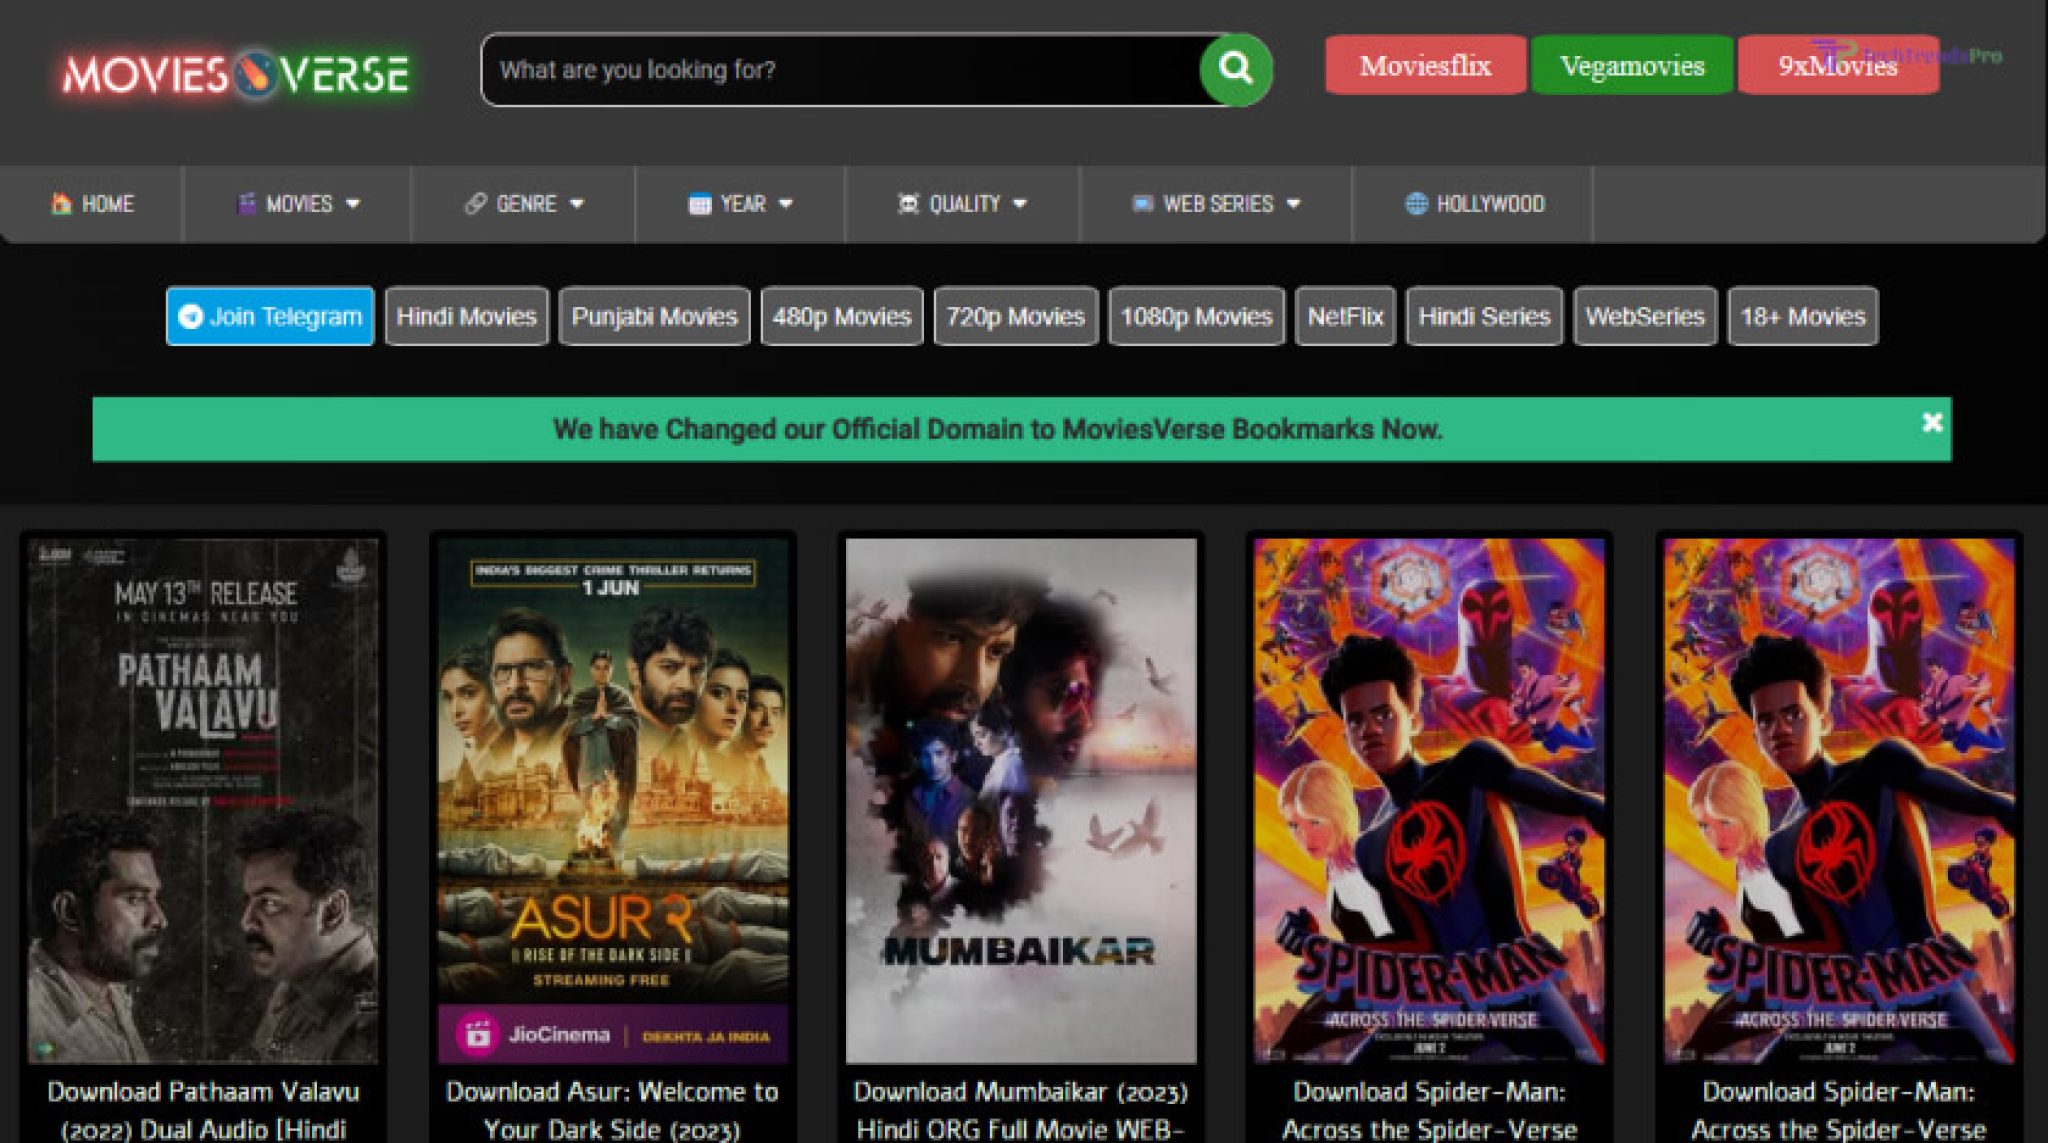Open the Hindi Movies category
Image resolution: width=2048 pixels, height=1143 pixels.
(x=467, y=316)
